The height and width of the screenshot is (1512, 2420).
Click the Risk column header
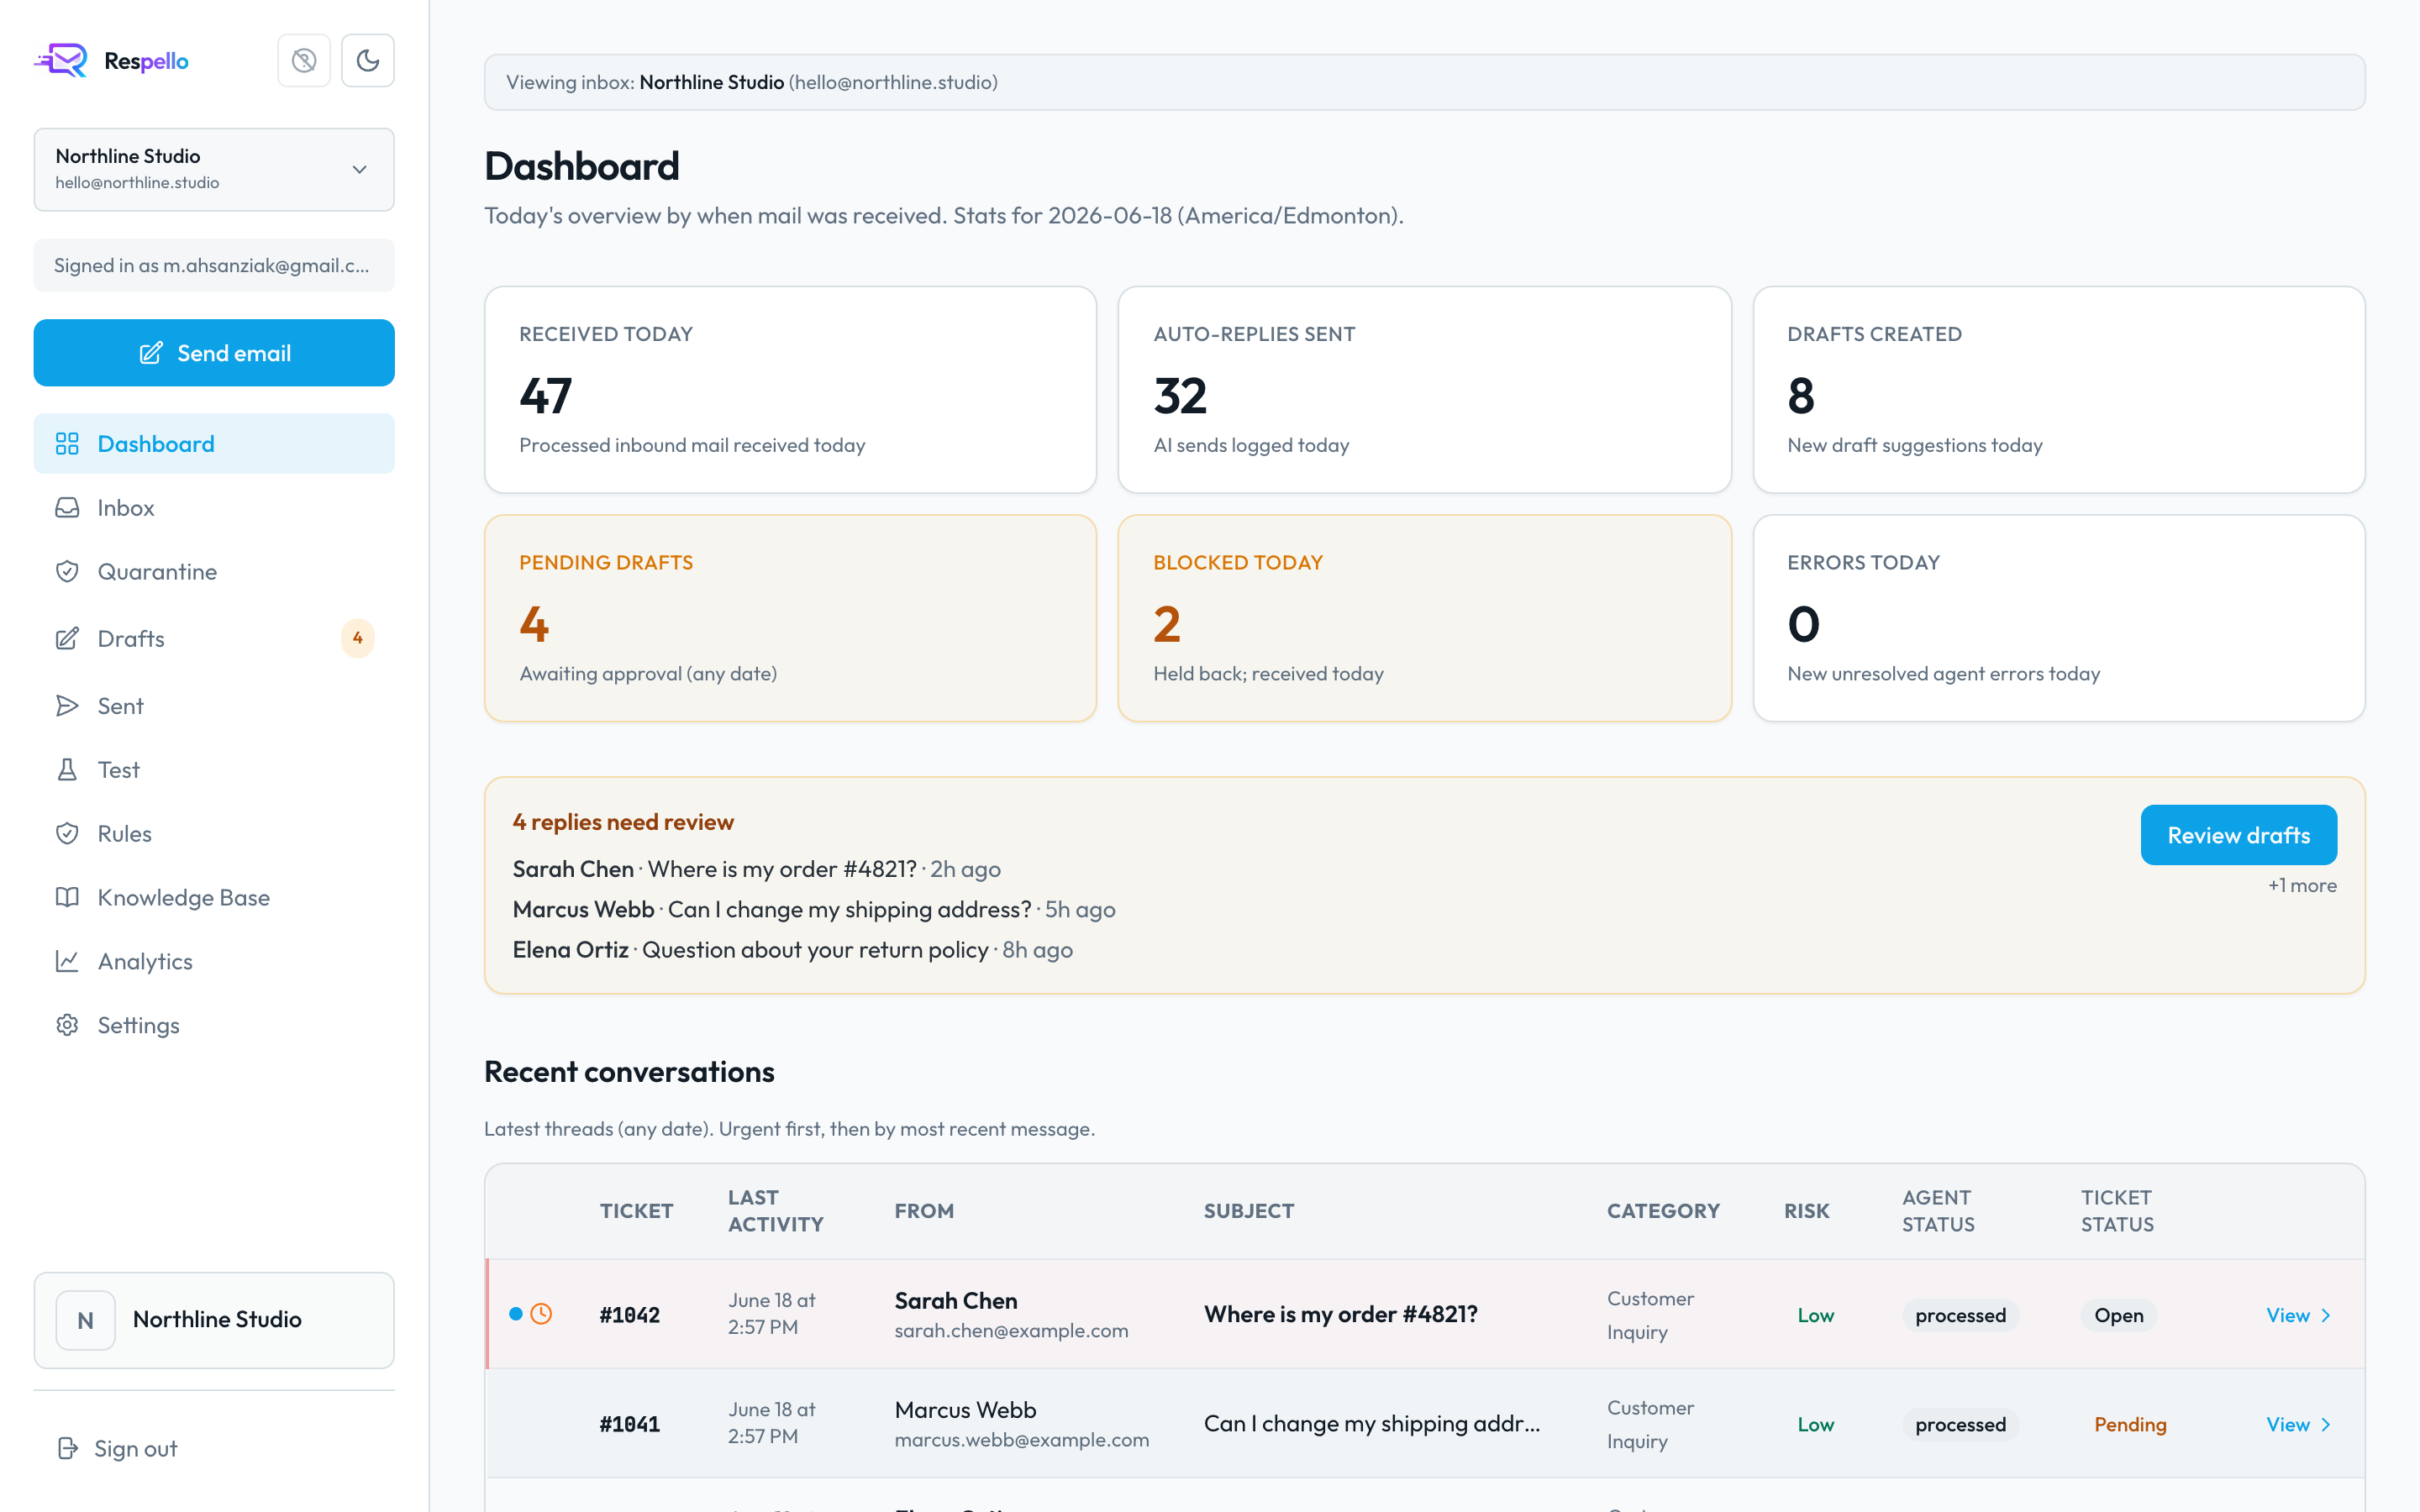pos(1806,1211)
